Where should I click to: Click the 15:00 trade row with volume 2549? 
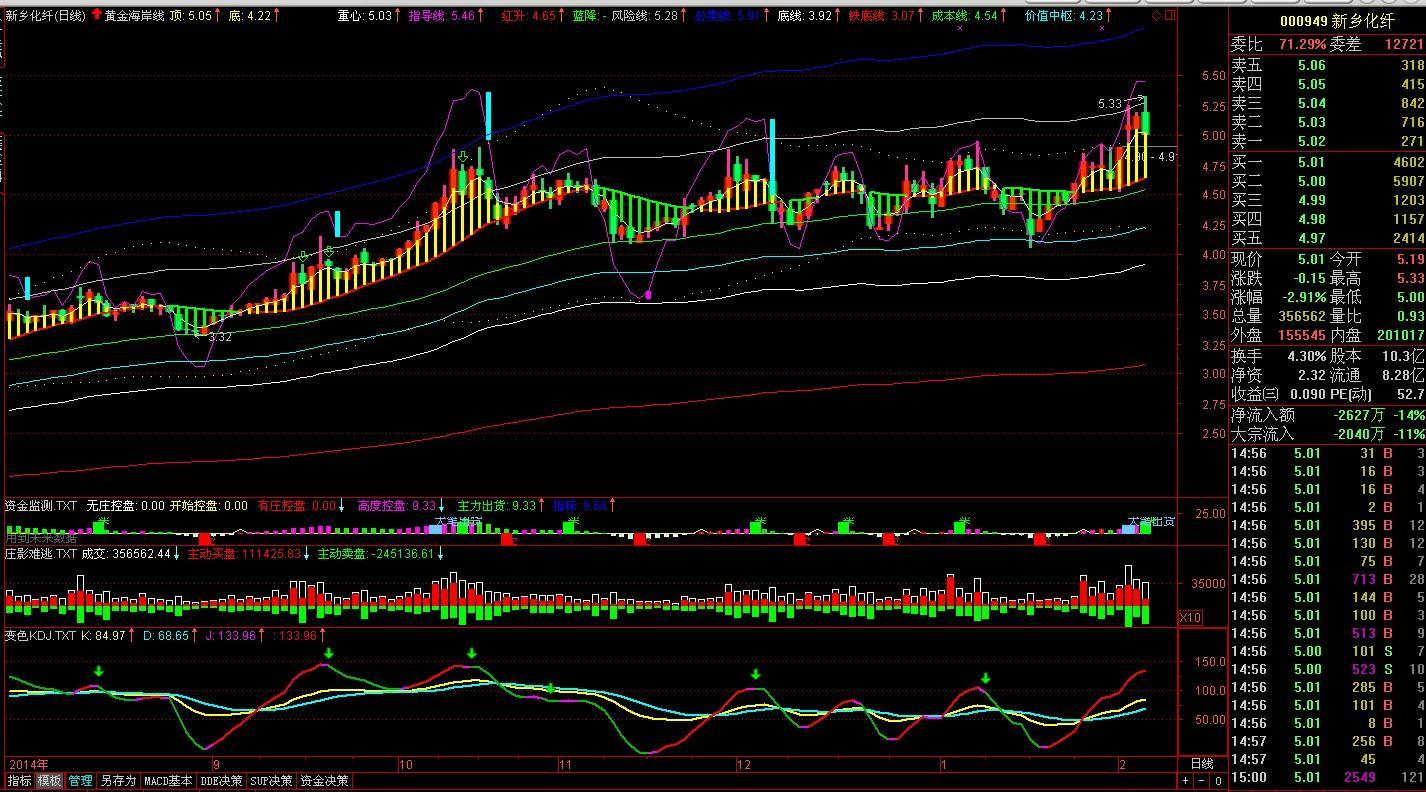pyautogui.click(x=1327, y=777)
